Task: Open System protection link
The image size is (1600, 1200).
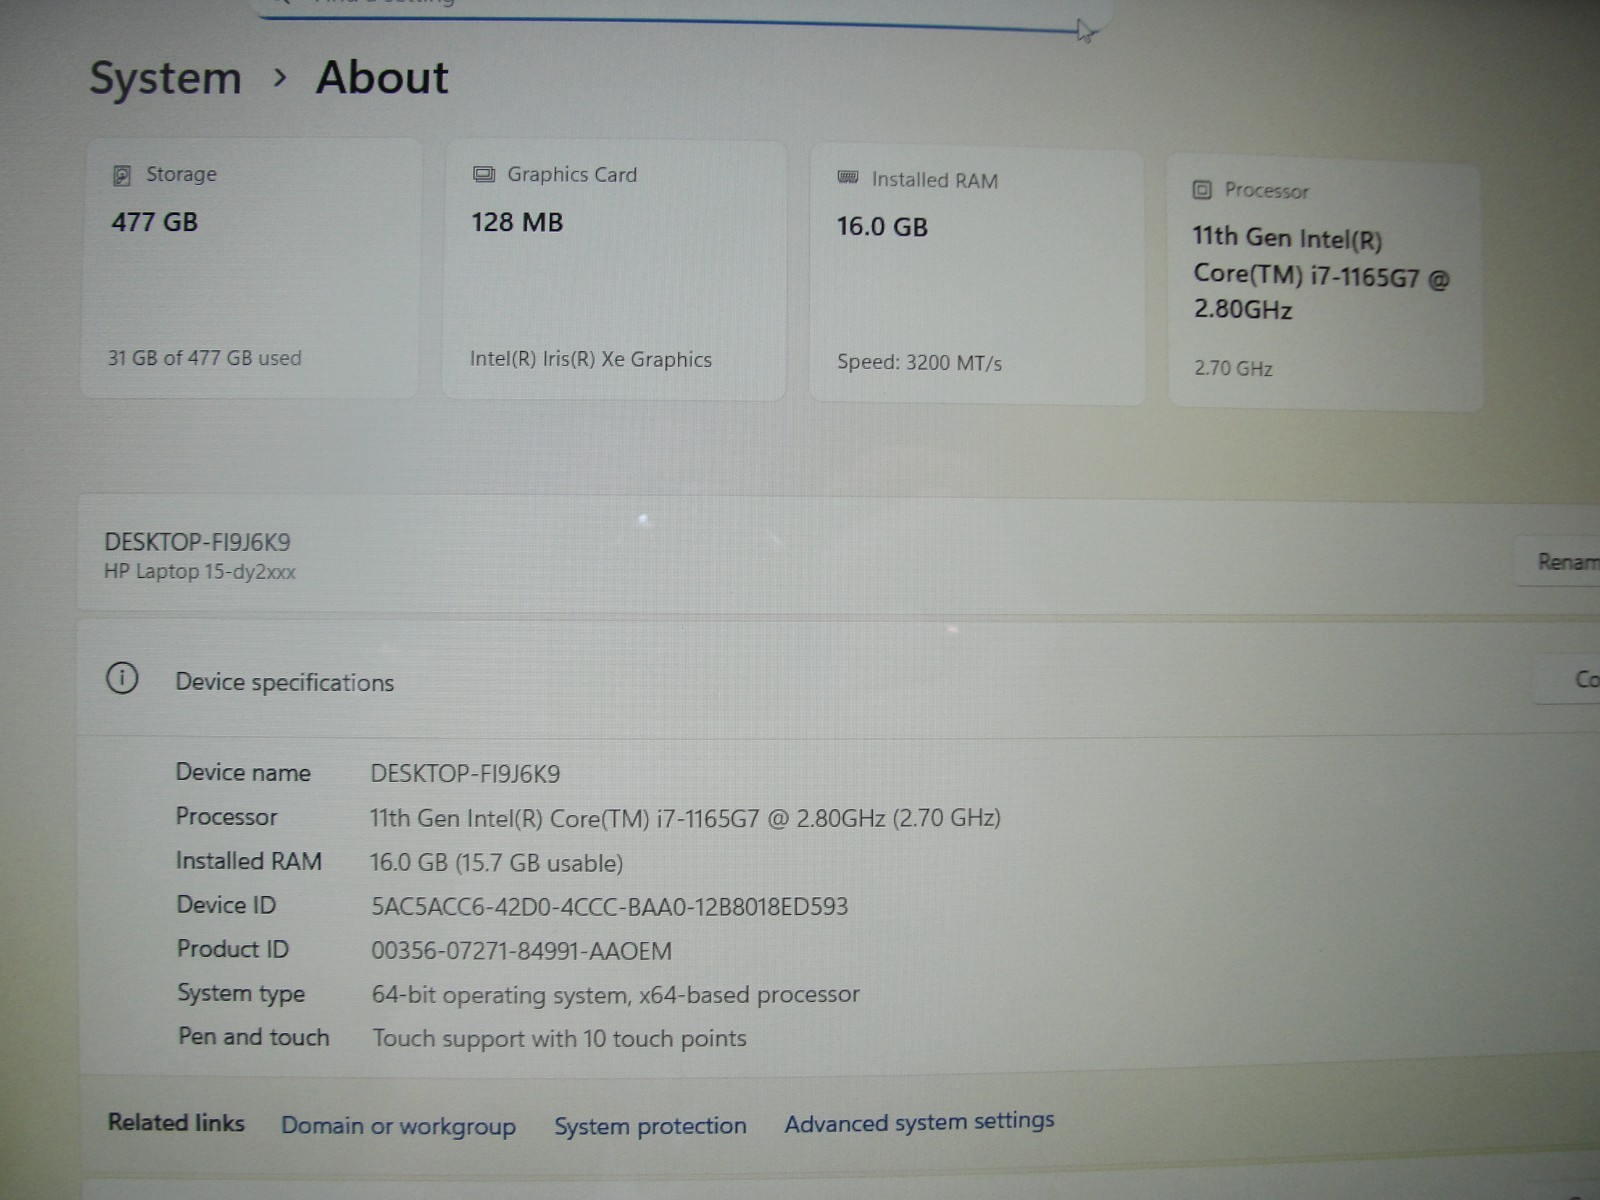Action: [650, 1126]
